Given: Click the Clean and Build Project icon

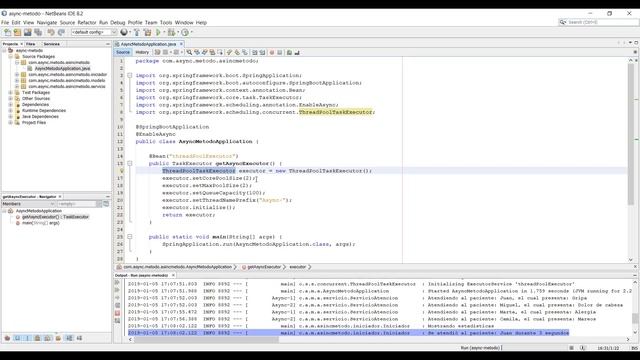Looking at the screenshot, I should [147, 32].
